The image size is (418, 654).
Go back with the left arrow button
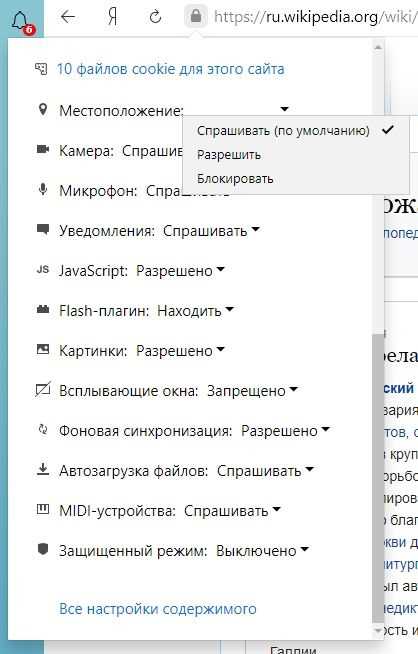[68, 17]
